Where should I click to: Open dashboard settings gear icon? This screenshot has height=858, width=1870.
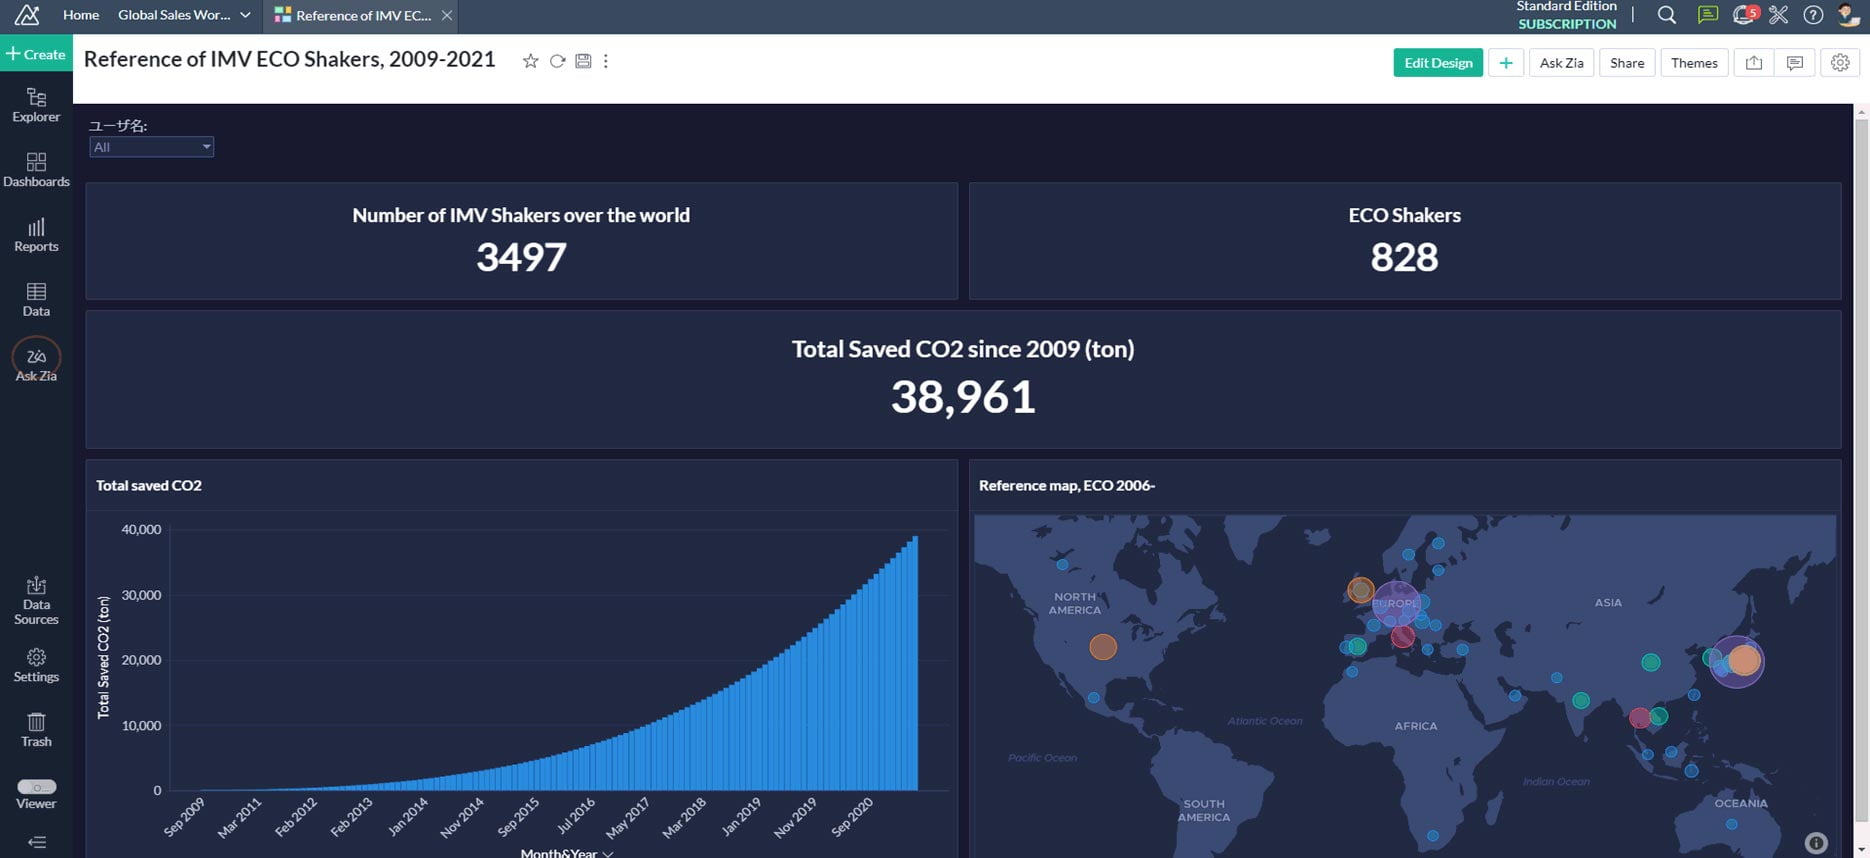click(x=1840, y=63)
